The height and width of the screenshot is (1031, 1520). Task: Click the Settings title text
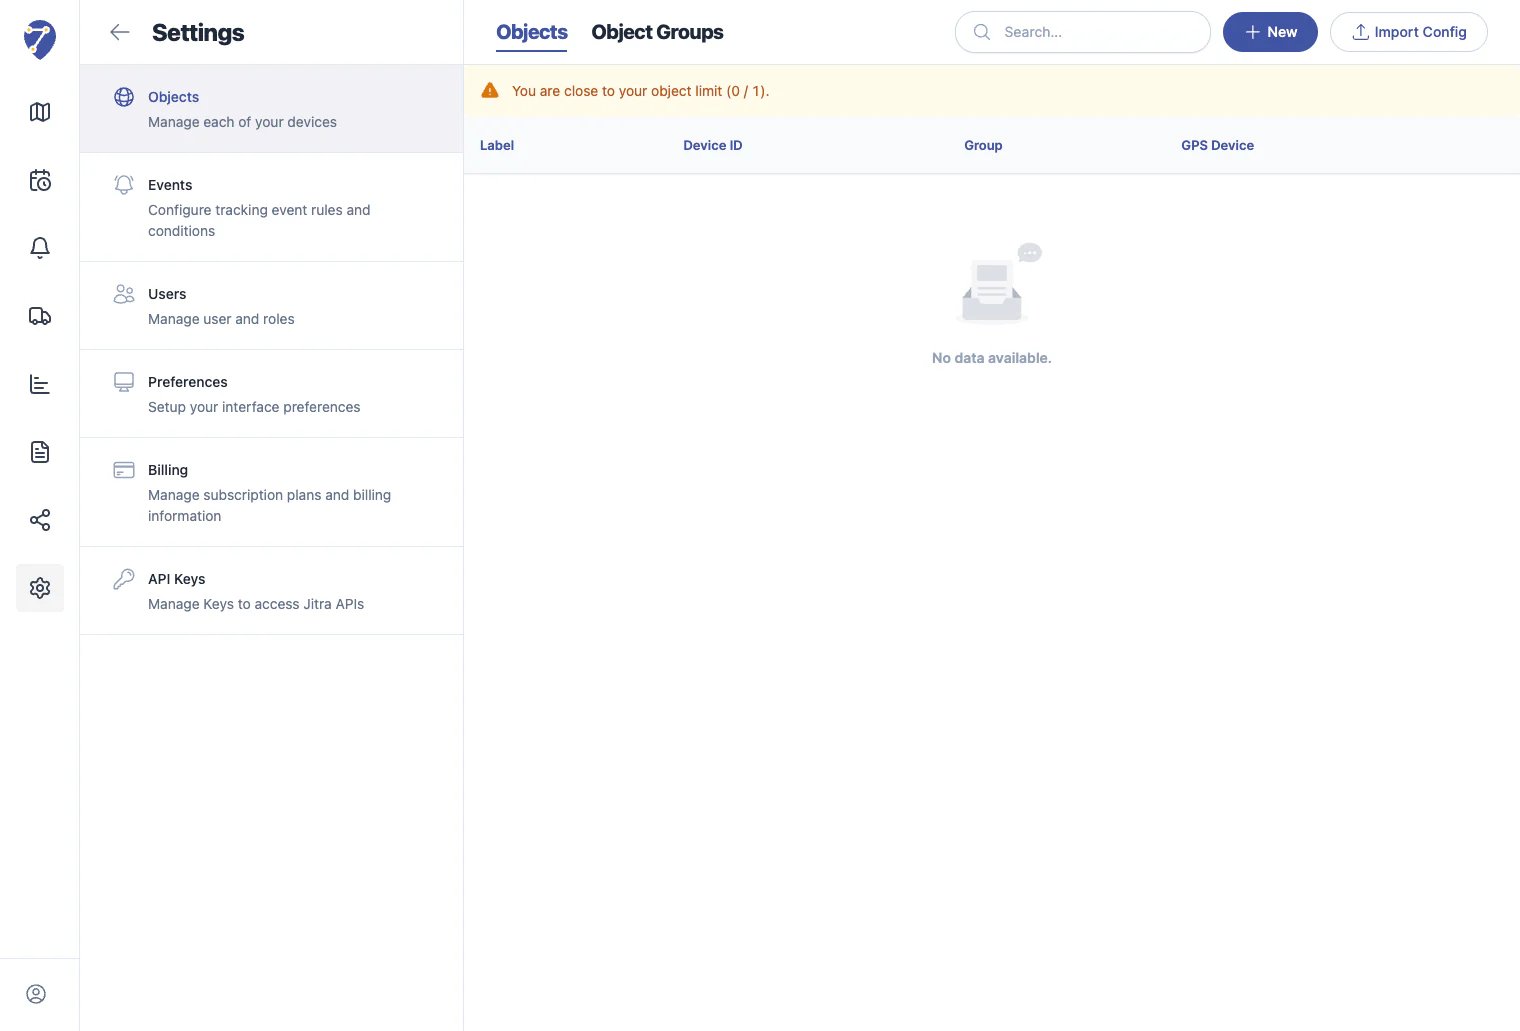[198, 32]
